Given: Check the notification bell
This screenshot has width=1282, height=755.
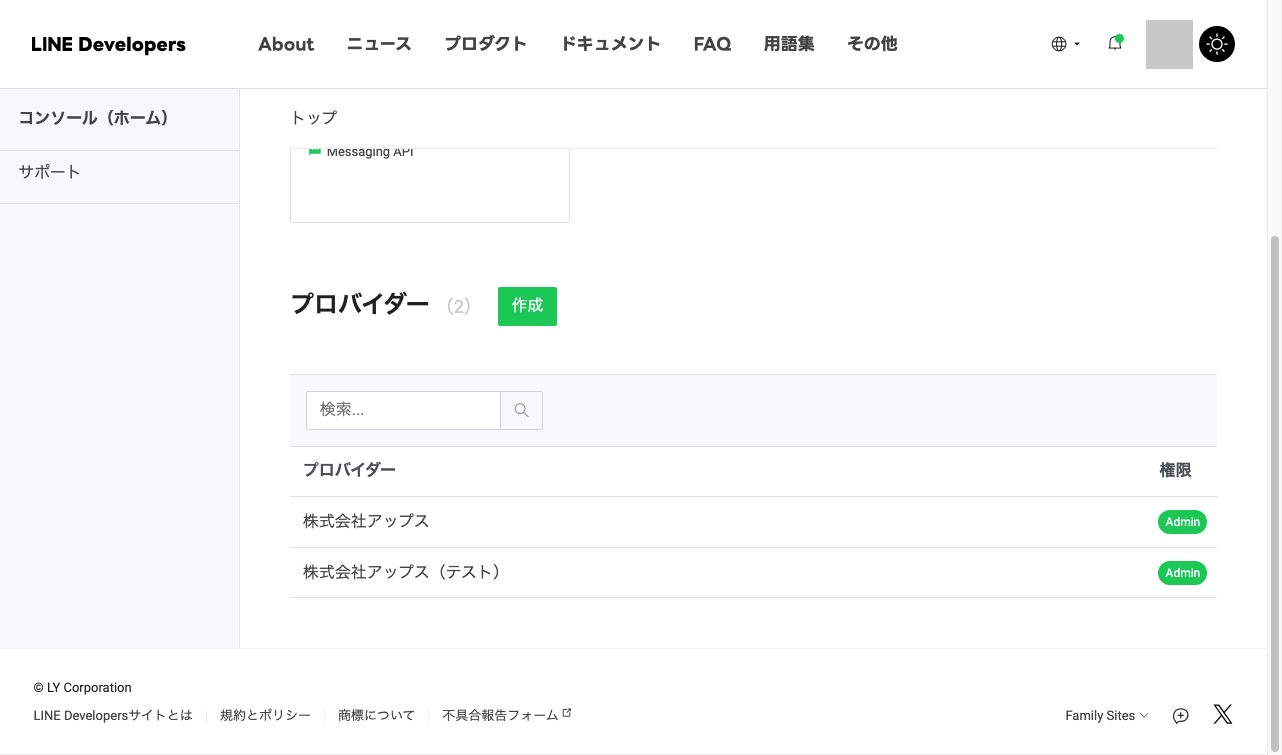Looking at the screenshot, I should (x=1115, y=43).
